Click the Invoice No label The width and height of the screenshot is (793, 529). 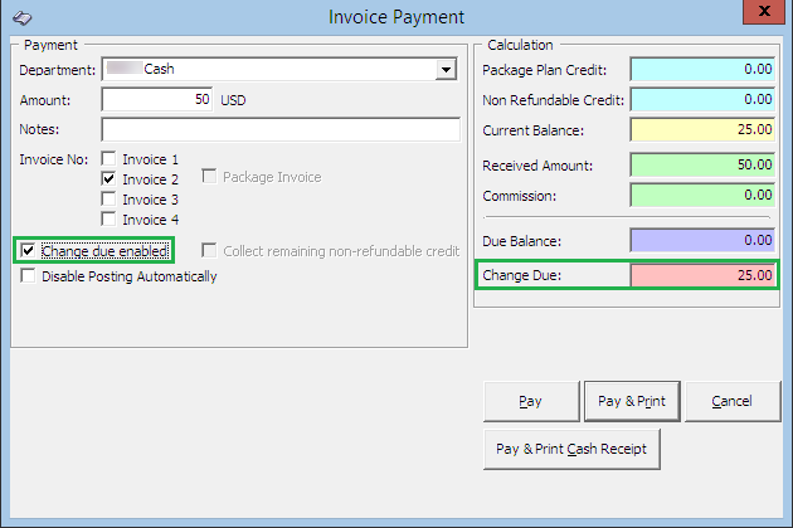pyautogui.click(x=54, y=159)
